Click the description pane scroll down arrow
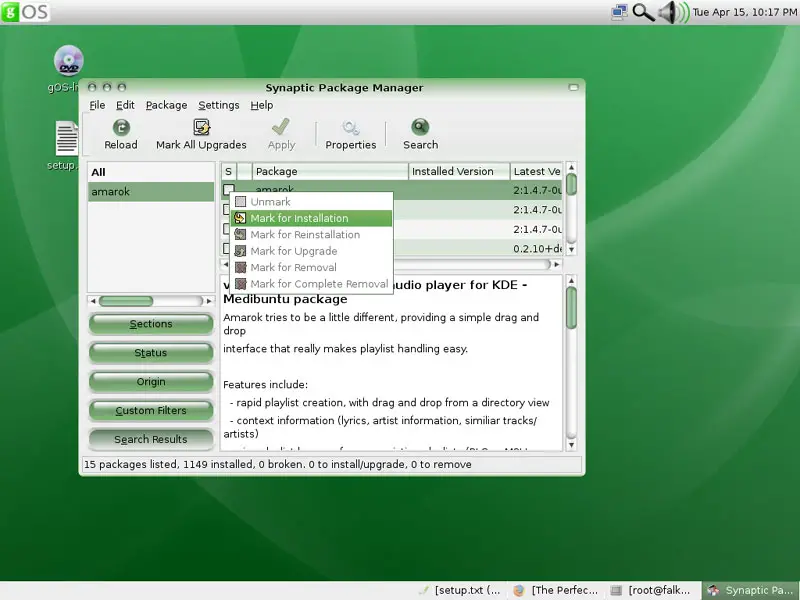This screenshot has height=600, width=800. point(571,445)
